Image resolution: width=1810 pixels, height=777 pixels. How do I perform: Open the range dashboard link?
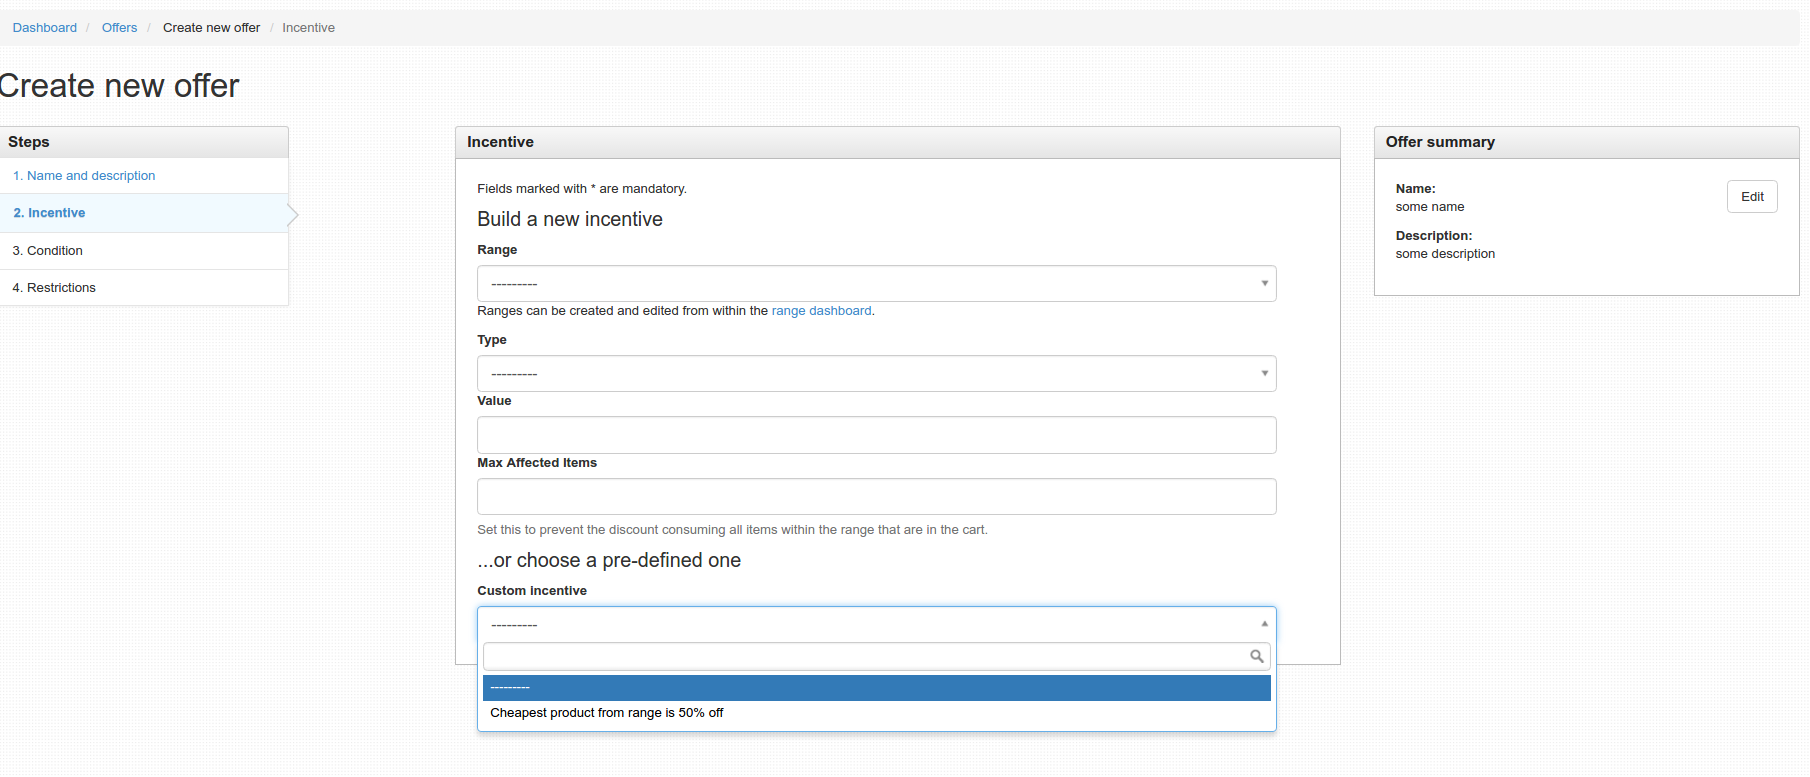tap(821, 311)
